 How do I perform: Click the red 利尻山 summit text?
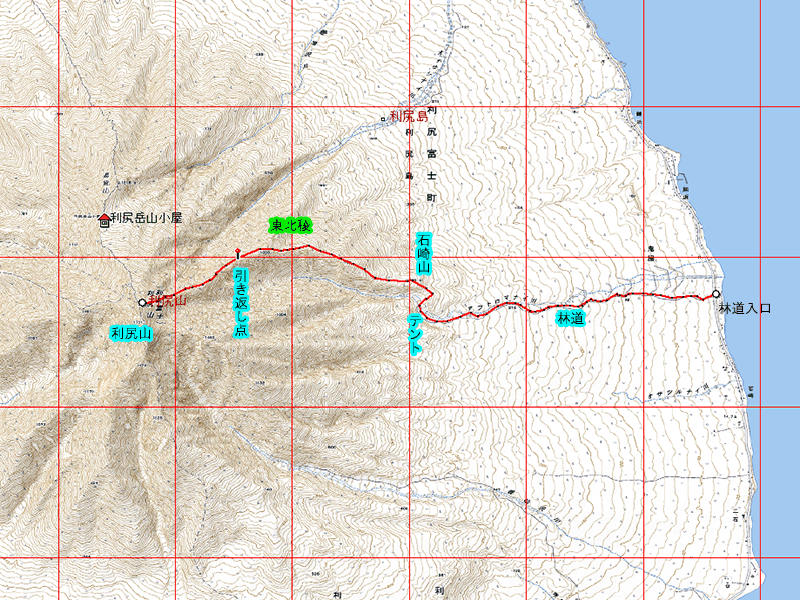point(167,300)
